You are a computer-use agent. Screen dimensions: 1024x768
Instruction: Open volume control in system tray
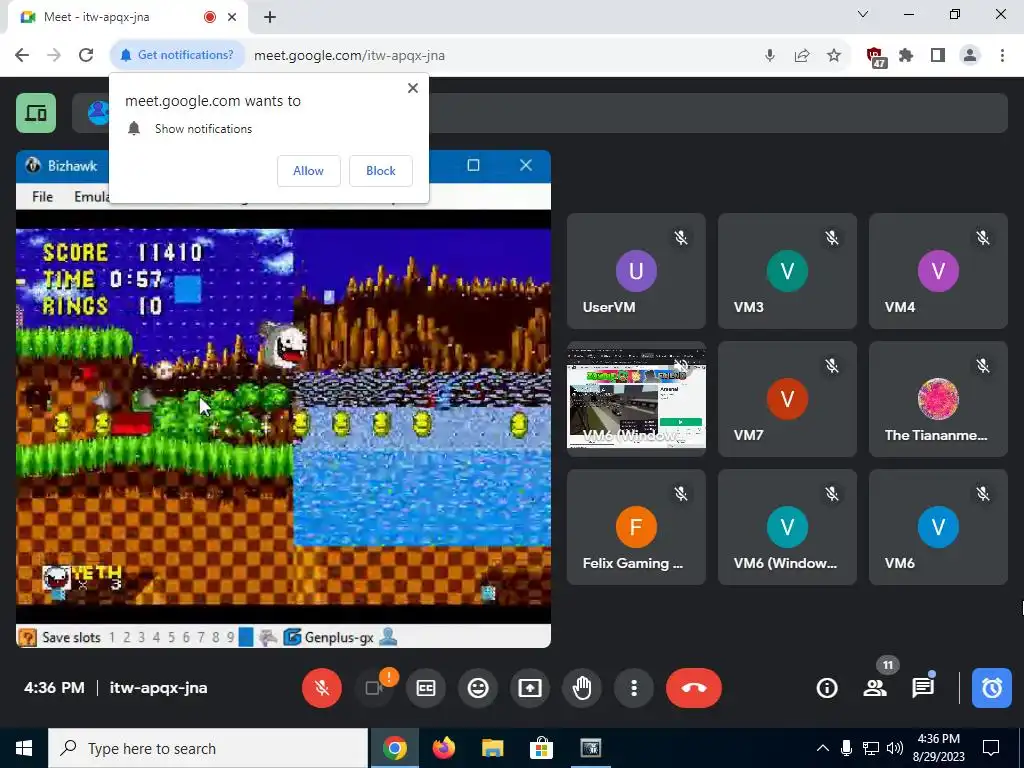pyautogui.click(x=895, y=748)
